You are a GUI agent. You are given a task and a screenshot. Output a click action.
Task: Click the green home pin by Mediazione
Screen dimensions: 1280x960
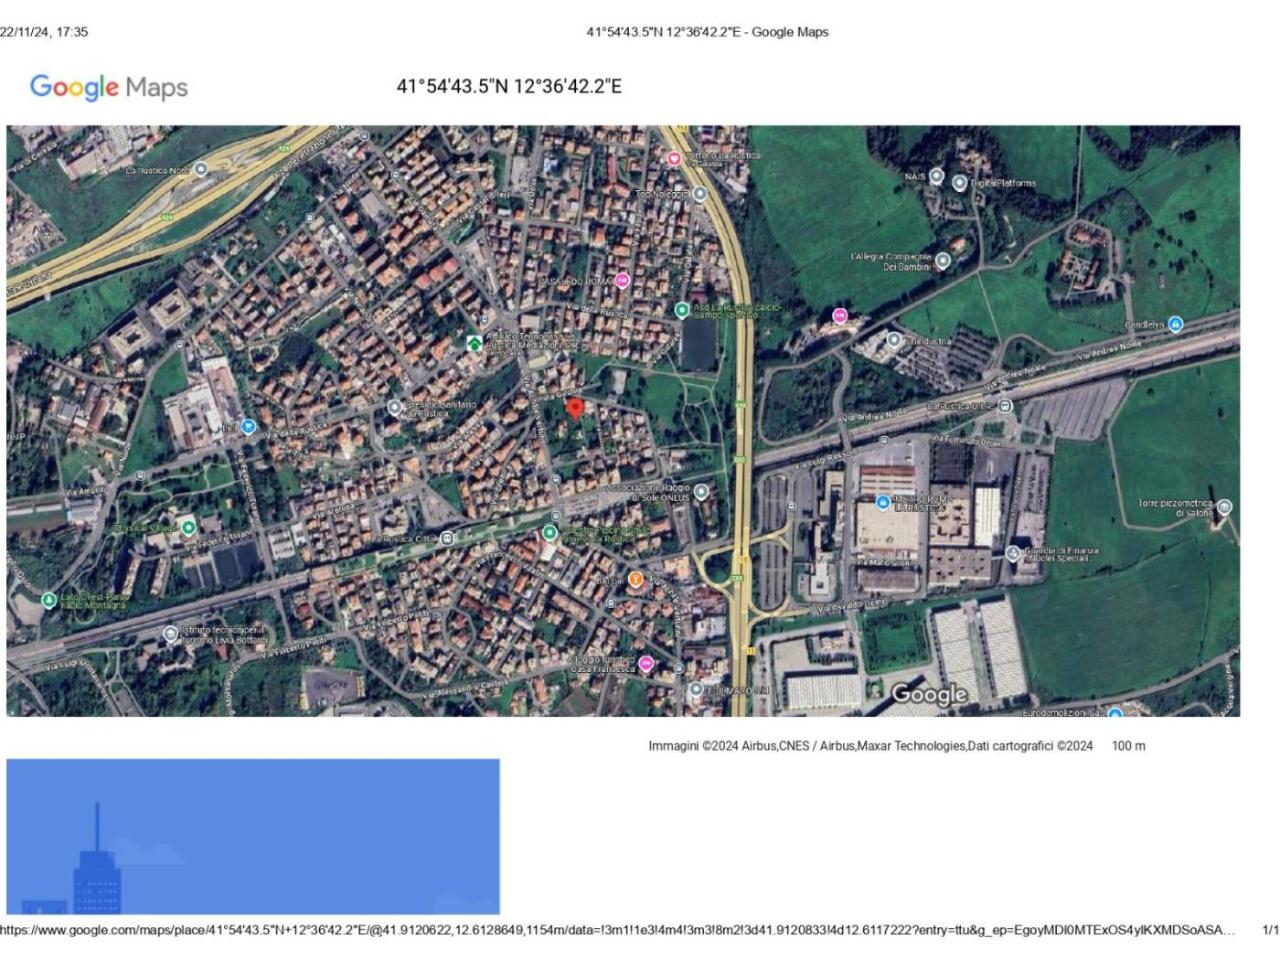pos(474,344)
